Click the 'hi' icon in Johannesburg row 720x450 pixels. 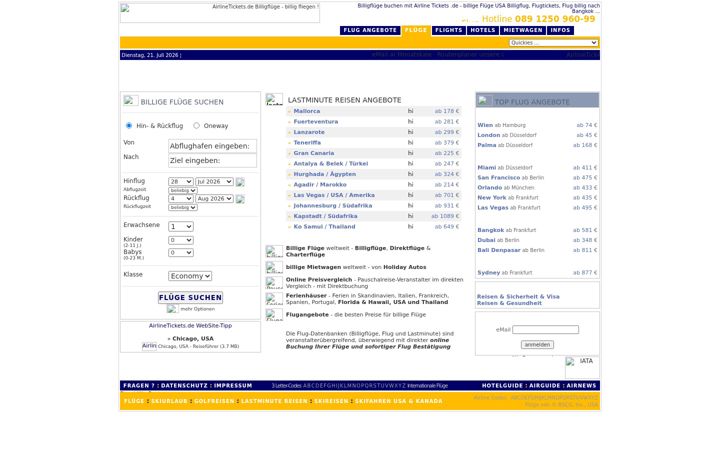pos(411,206)
